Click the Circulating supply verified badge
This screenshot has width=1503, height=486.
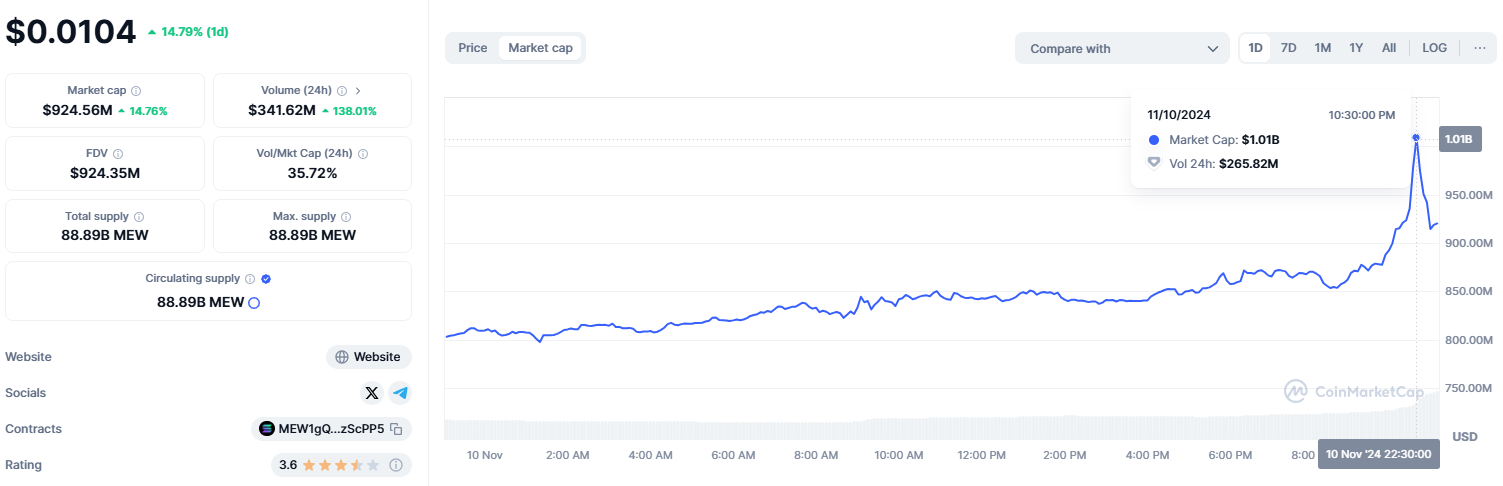tap(266, 279)
